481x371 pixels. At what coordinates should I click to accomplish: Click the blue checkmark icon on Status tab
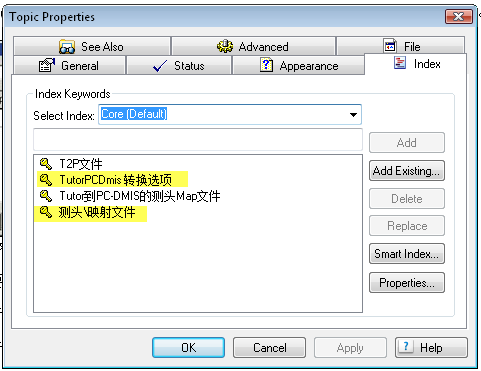click(160, 66)
